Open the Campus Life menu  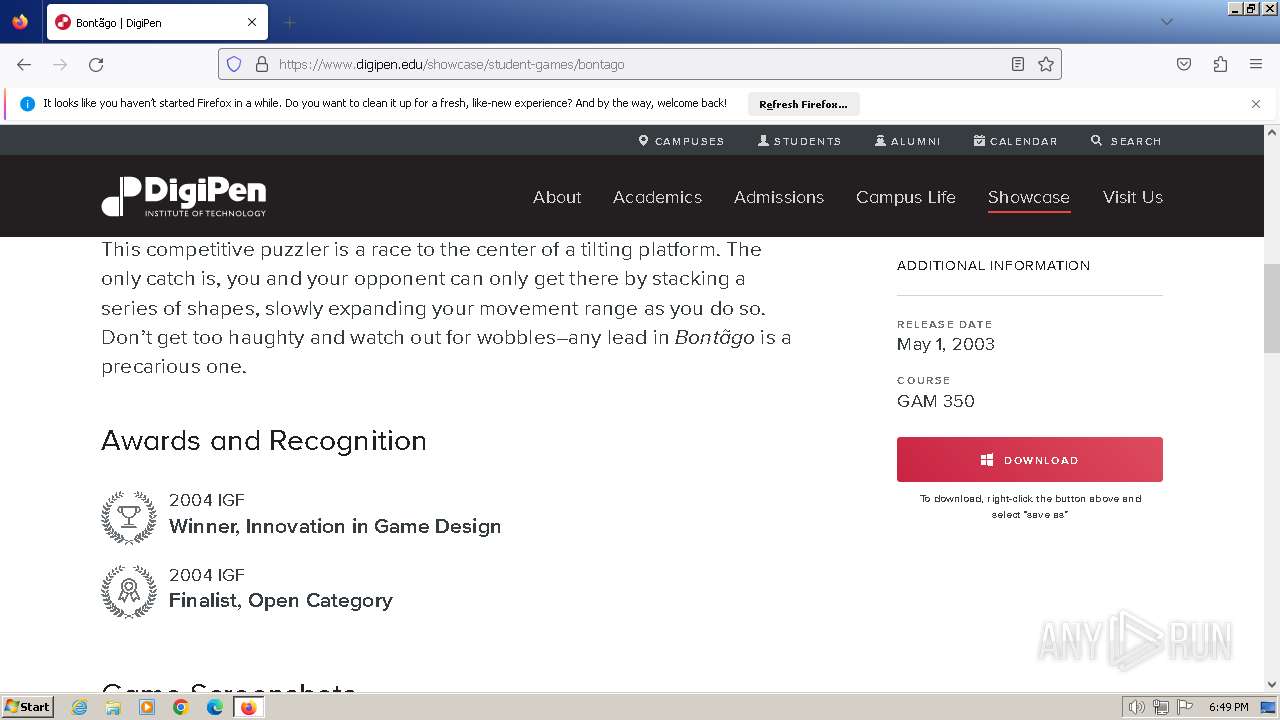pos(906,197)
